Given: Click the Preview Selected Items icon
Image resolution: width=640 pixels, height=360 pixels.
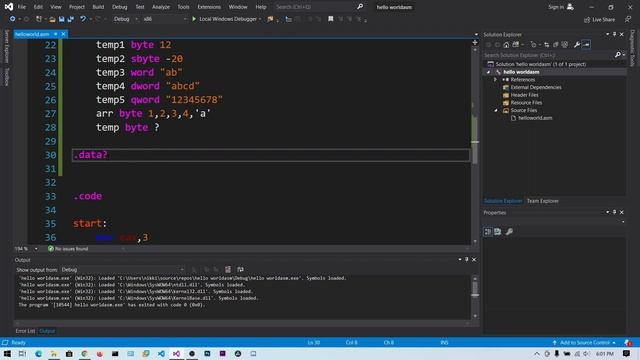Looking at the screenshot, I should (586, 44).
